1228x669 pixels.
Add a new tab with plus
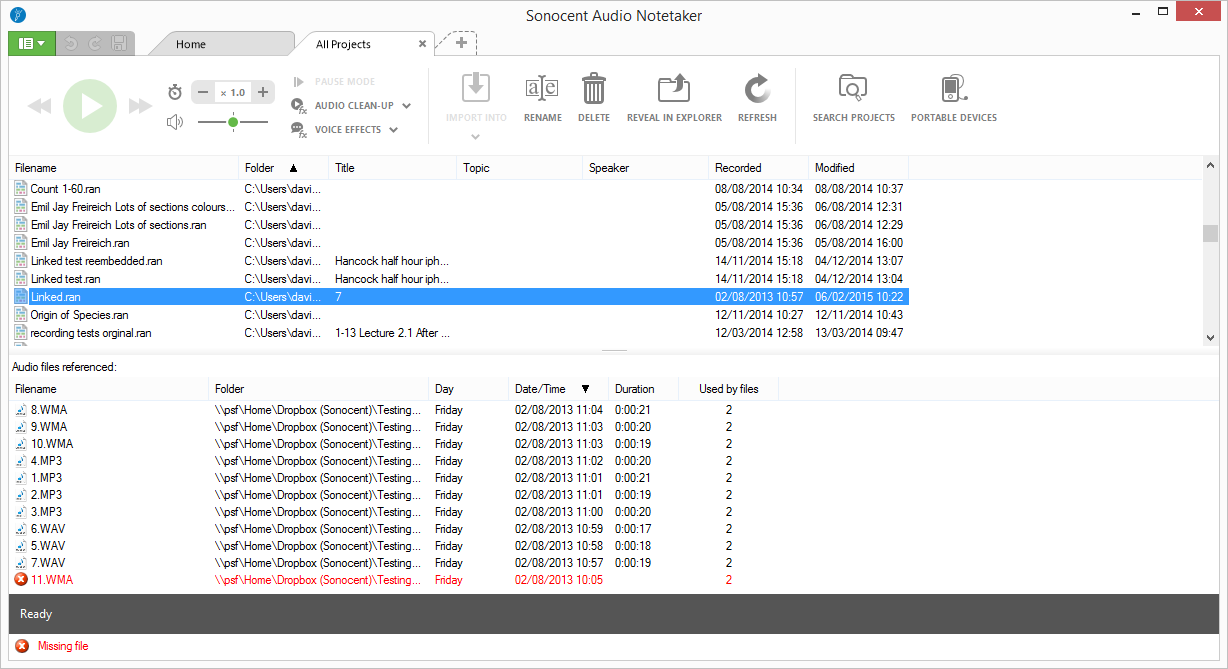click(x=461, y=43)
